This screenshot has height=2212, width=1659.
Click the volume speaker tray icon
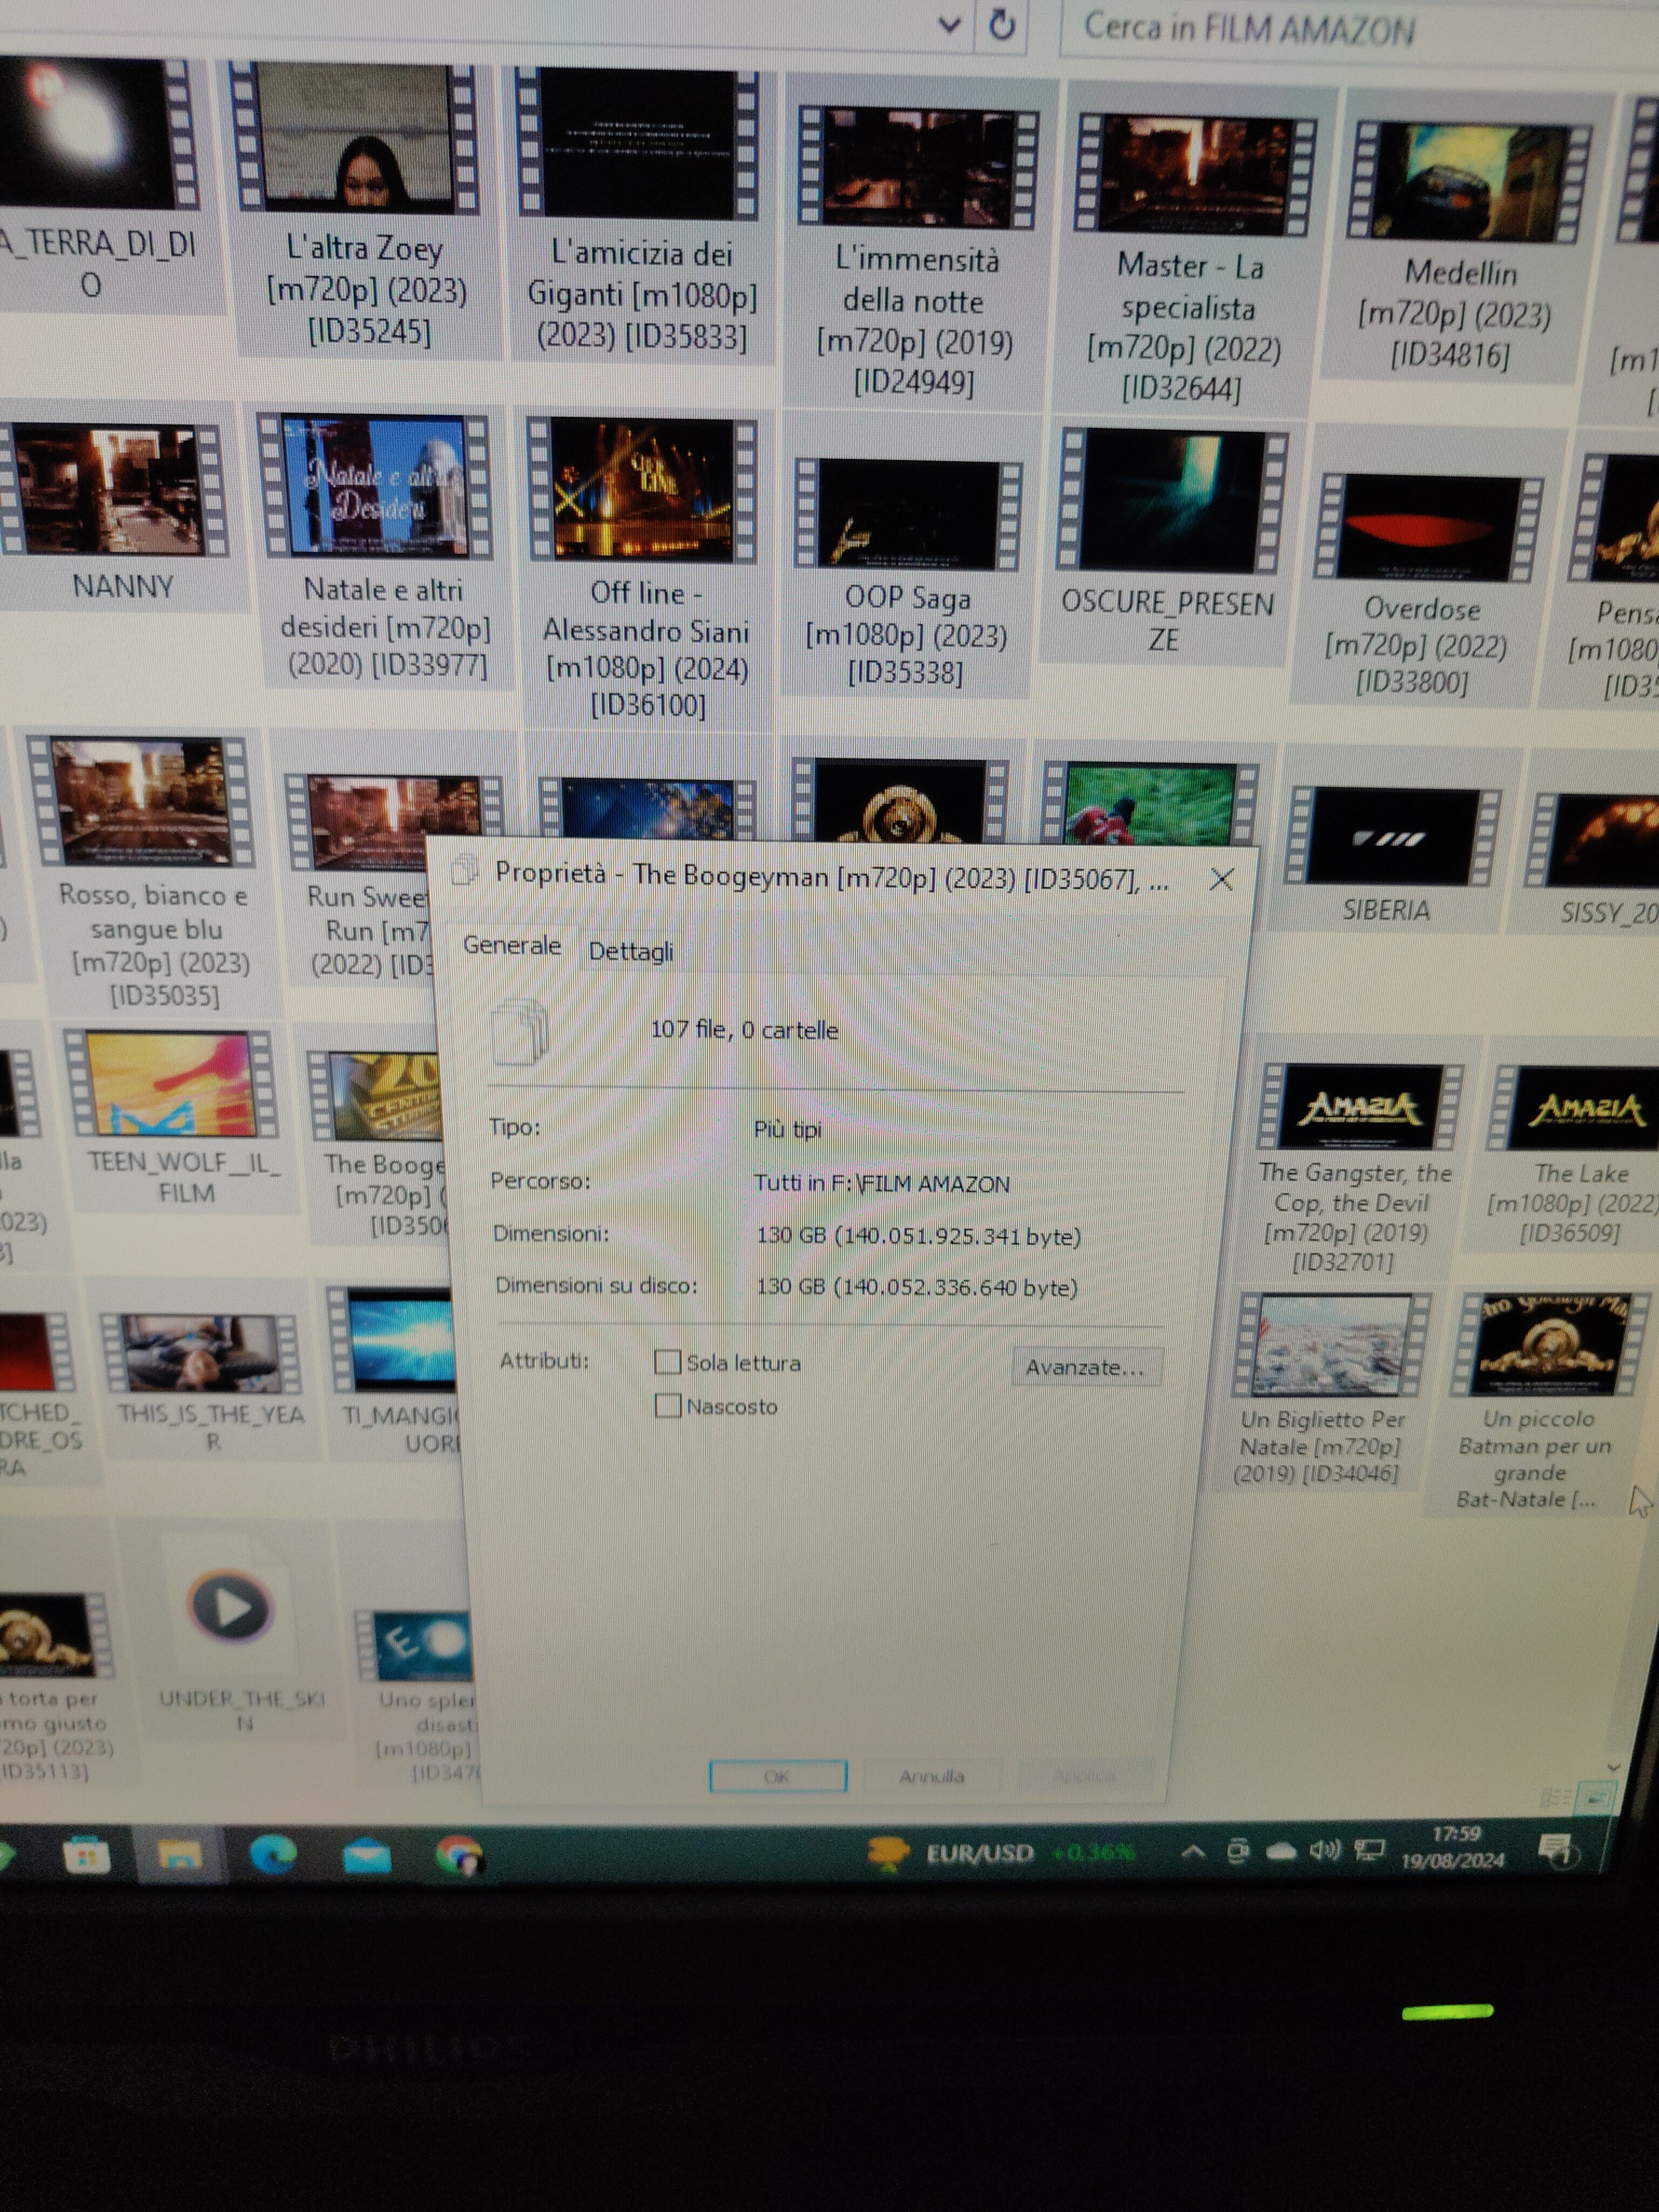pyautogui.click(x=1324, y=1851)
